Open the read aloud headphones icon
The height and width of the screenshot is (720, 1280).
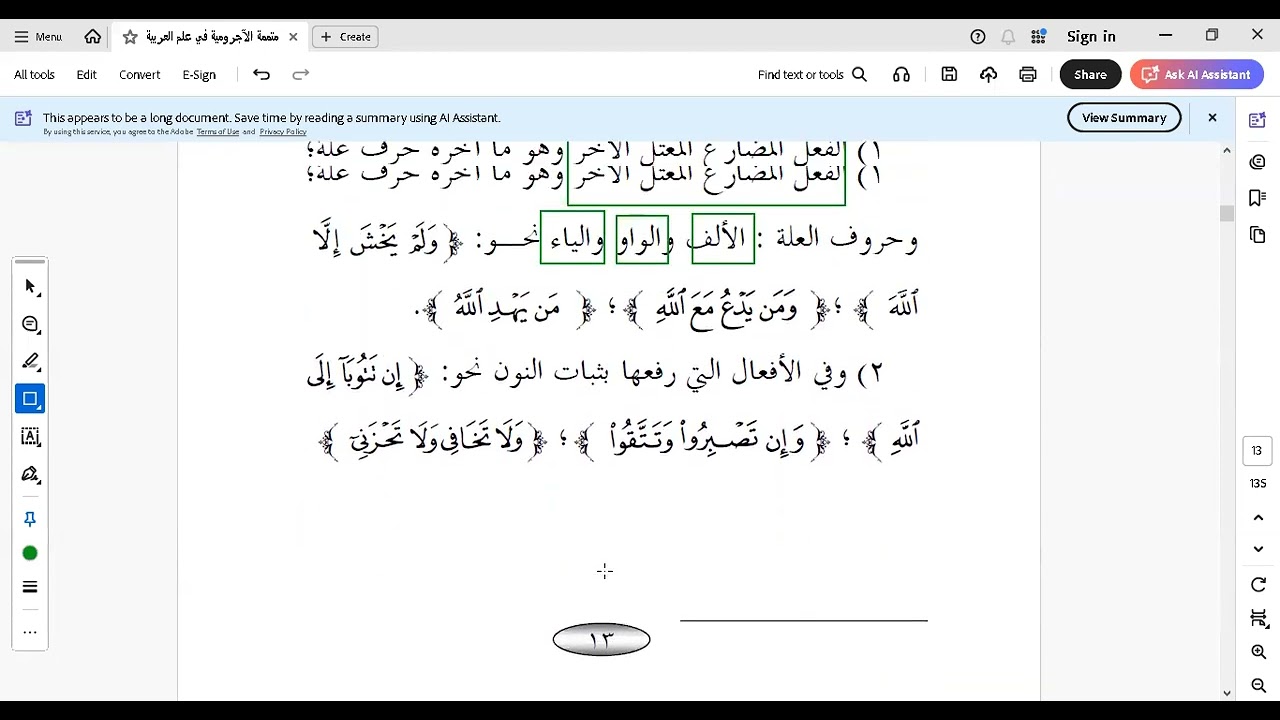(901, 75)
